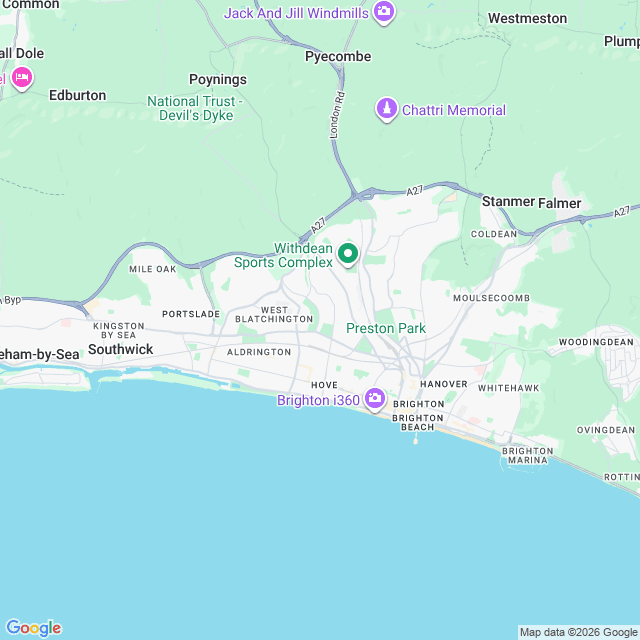Select the Westmeston label
640x640 pixels.
[x=527, y=18]
